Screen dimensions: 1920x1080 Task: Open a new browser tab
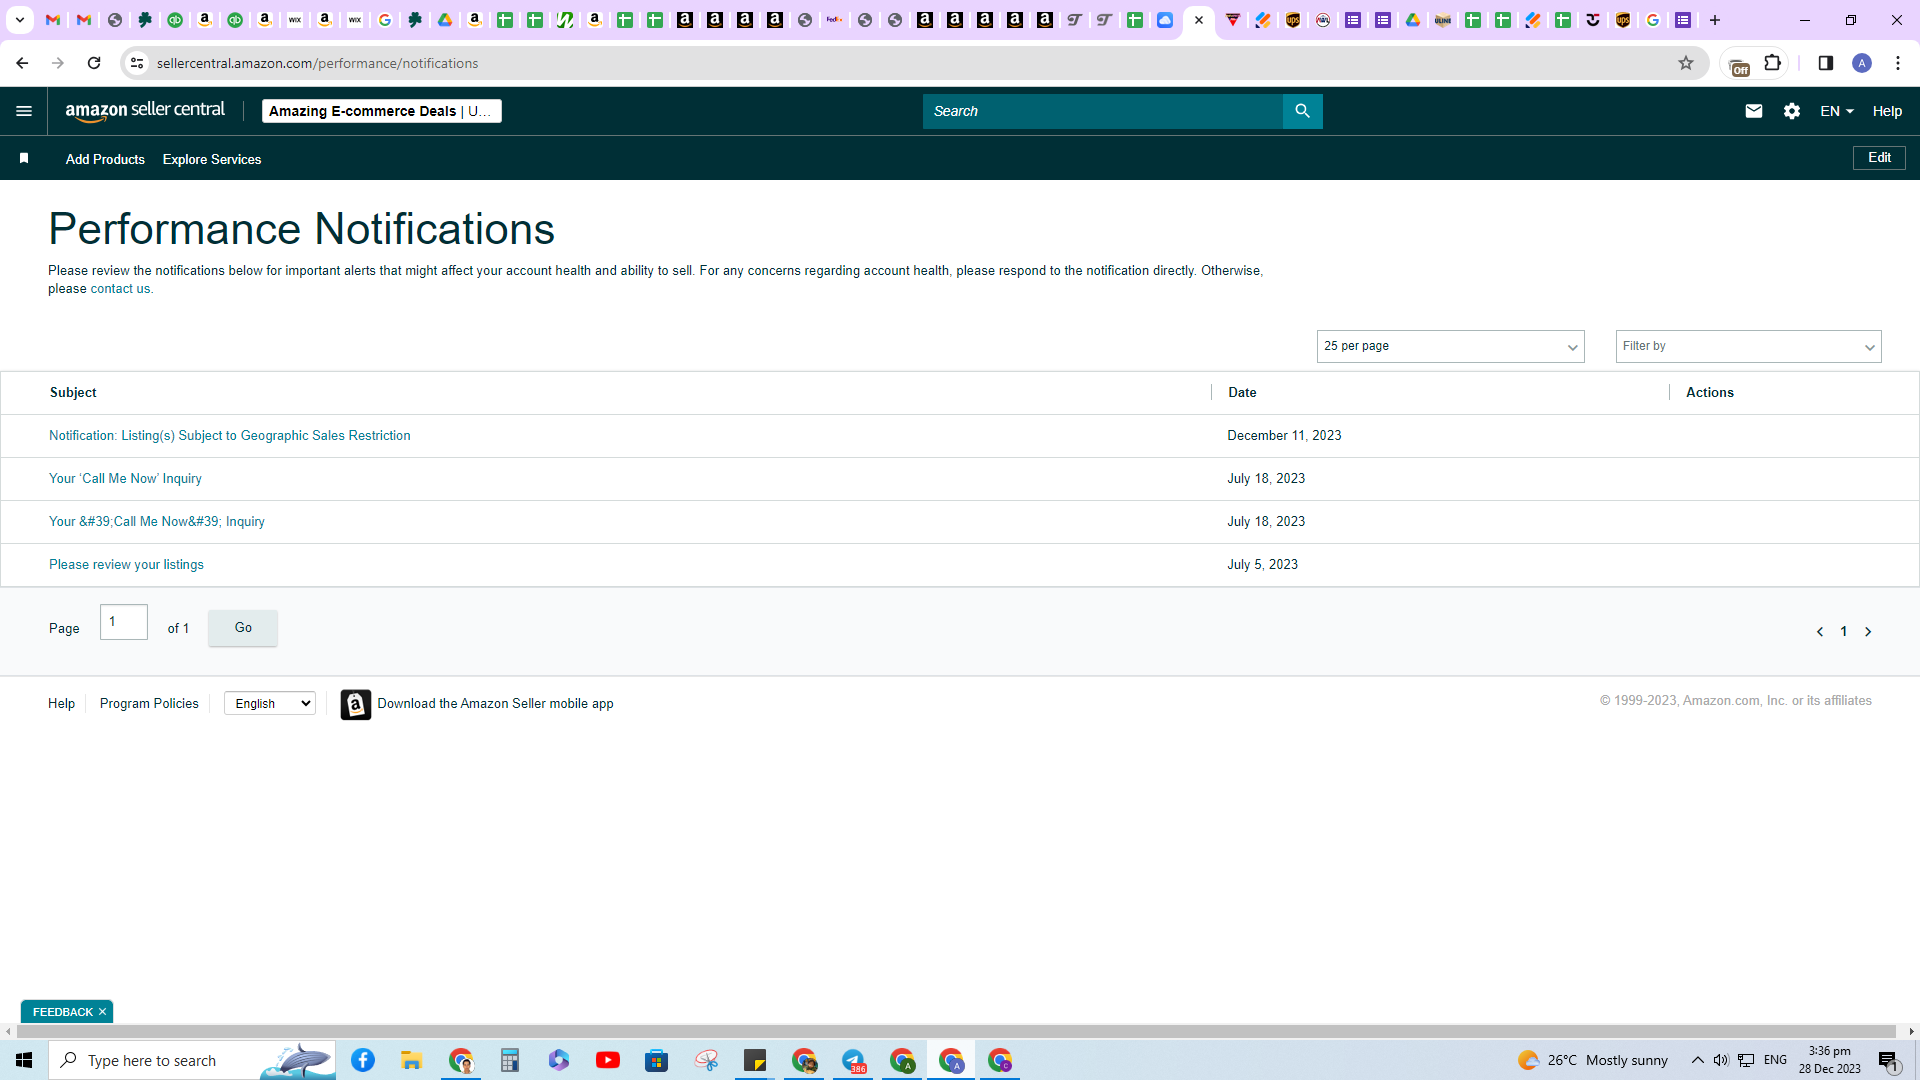coord(1715,20)
